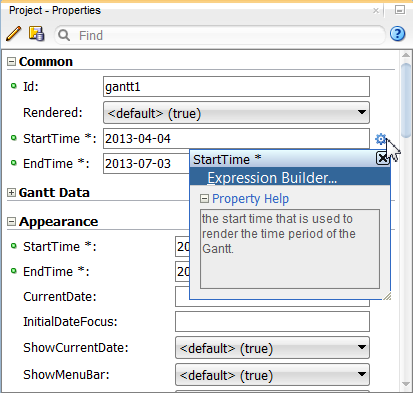413x393 pixels.
Task: Minimize the Properties panel
Action: [400, 10]
